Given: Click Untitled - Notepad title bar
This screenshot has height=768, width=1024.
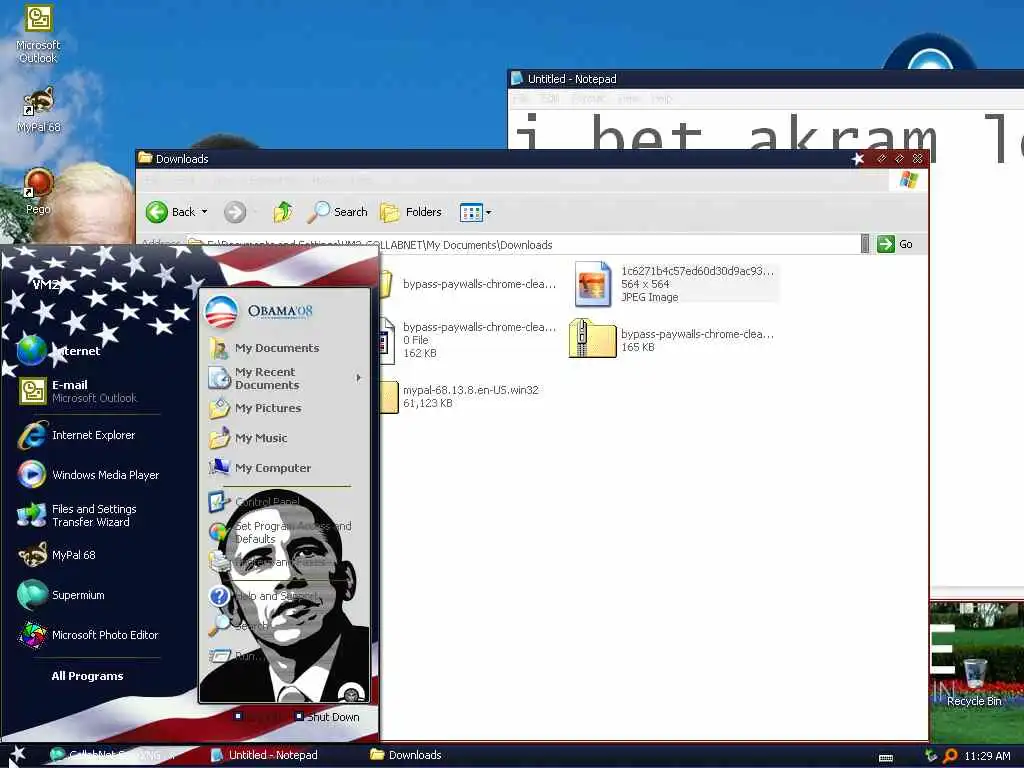Looking at the screenshot, I should click(765, 78).
